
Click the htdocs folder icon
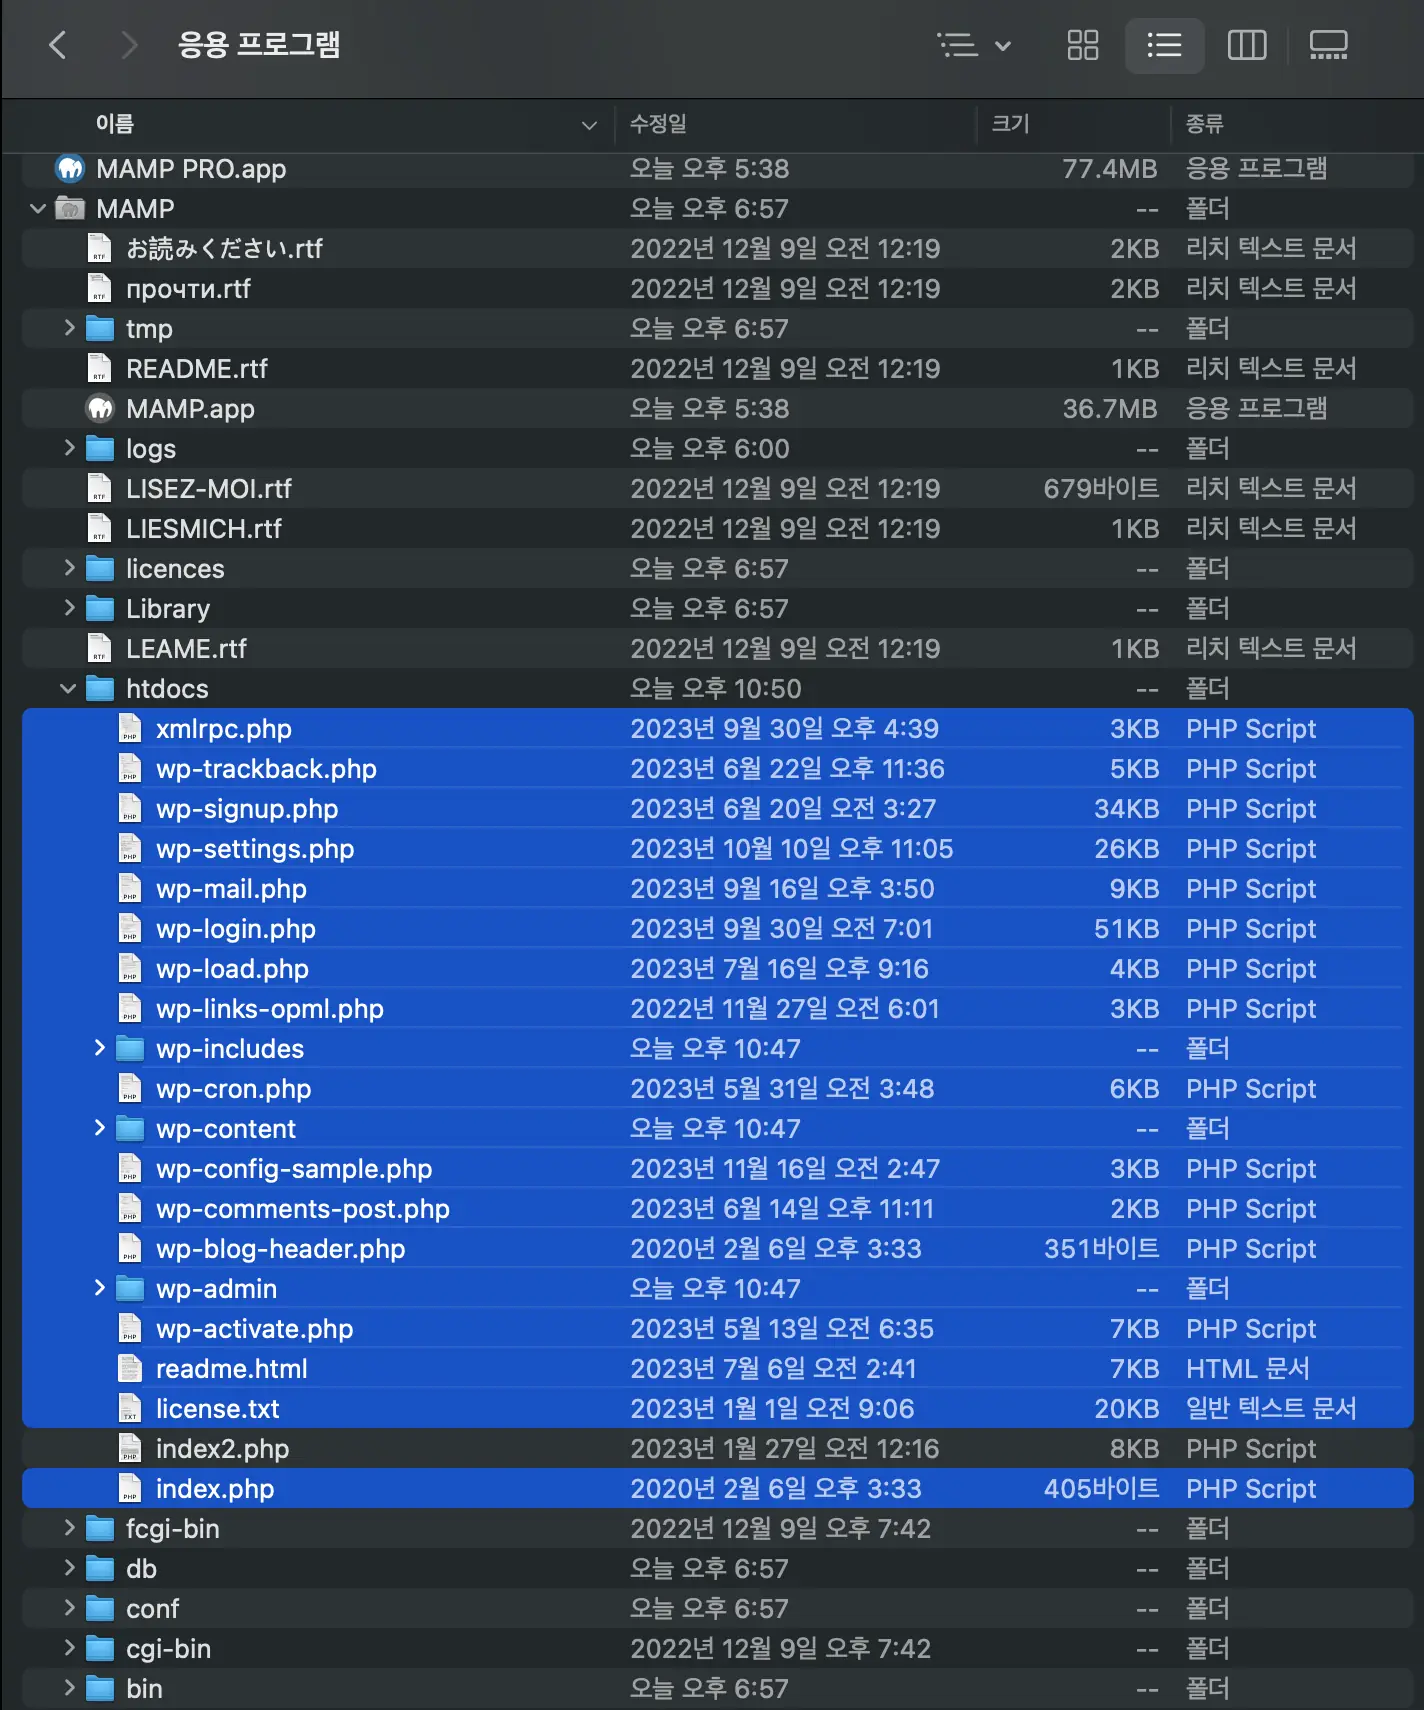click(100, 689)
